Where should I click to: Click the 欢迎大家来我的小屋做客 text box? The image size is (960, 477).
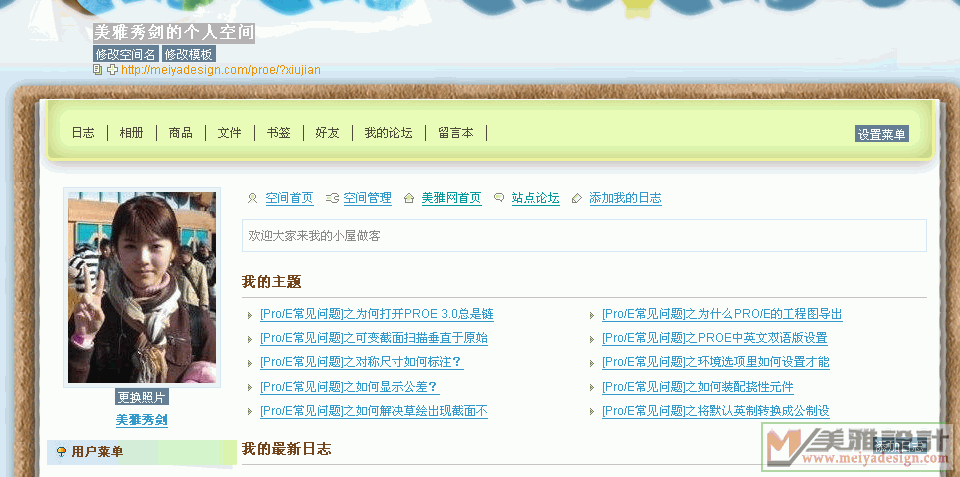click(584, 235)
